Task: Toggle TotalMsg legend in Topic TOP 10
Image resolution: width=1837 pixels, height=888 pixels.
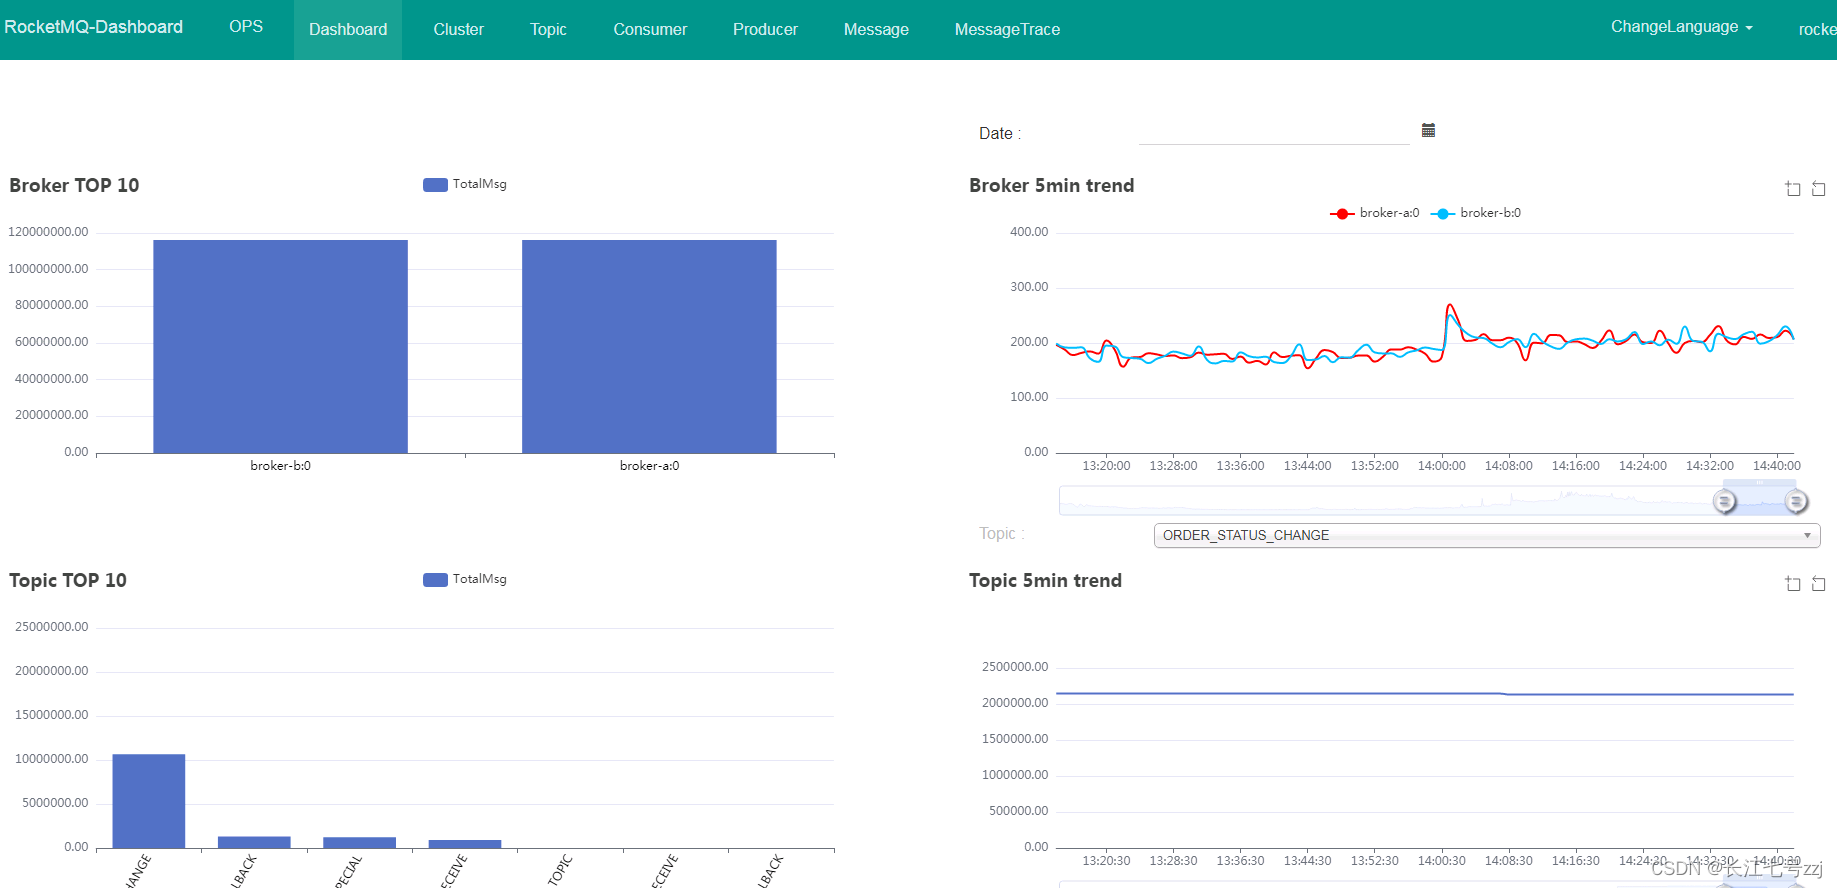Action: click(x=465, y=579)
